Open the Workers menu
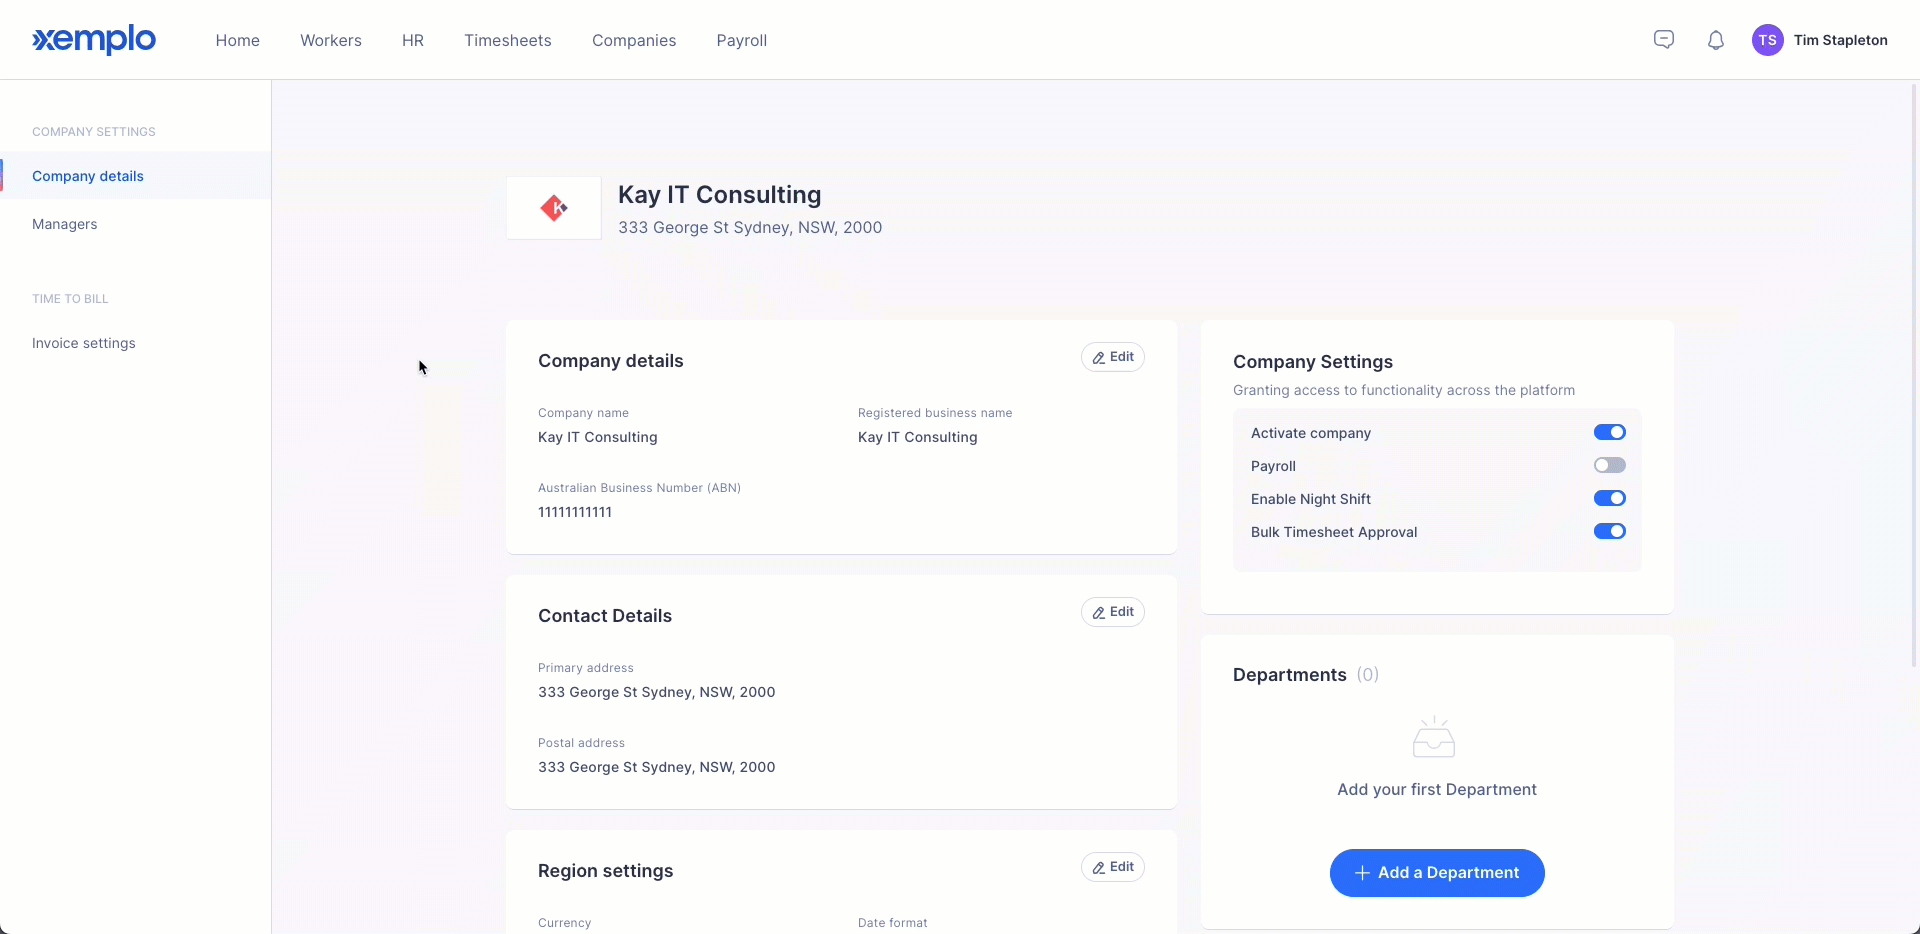Screen dimensions: 1920x934 [x=331, y=40]
